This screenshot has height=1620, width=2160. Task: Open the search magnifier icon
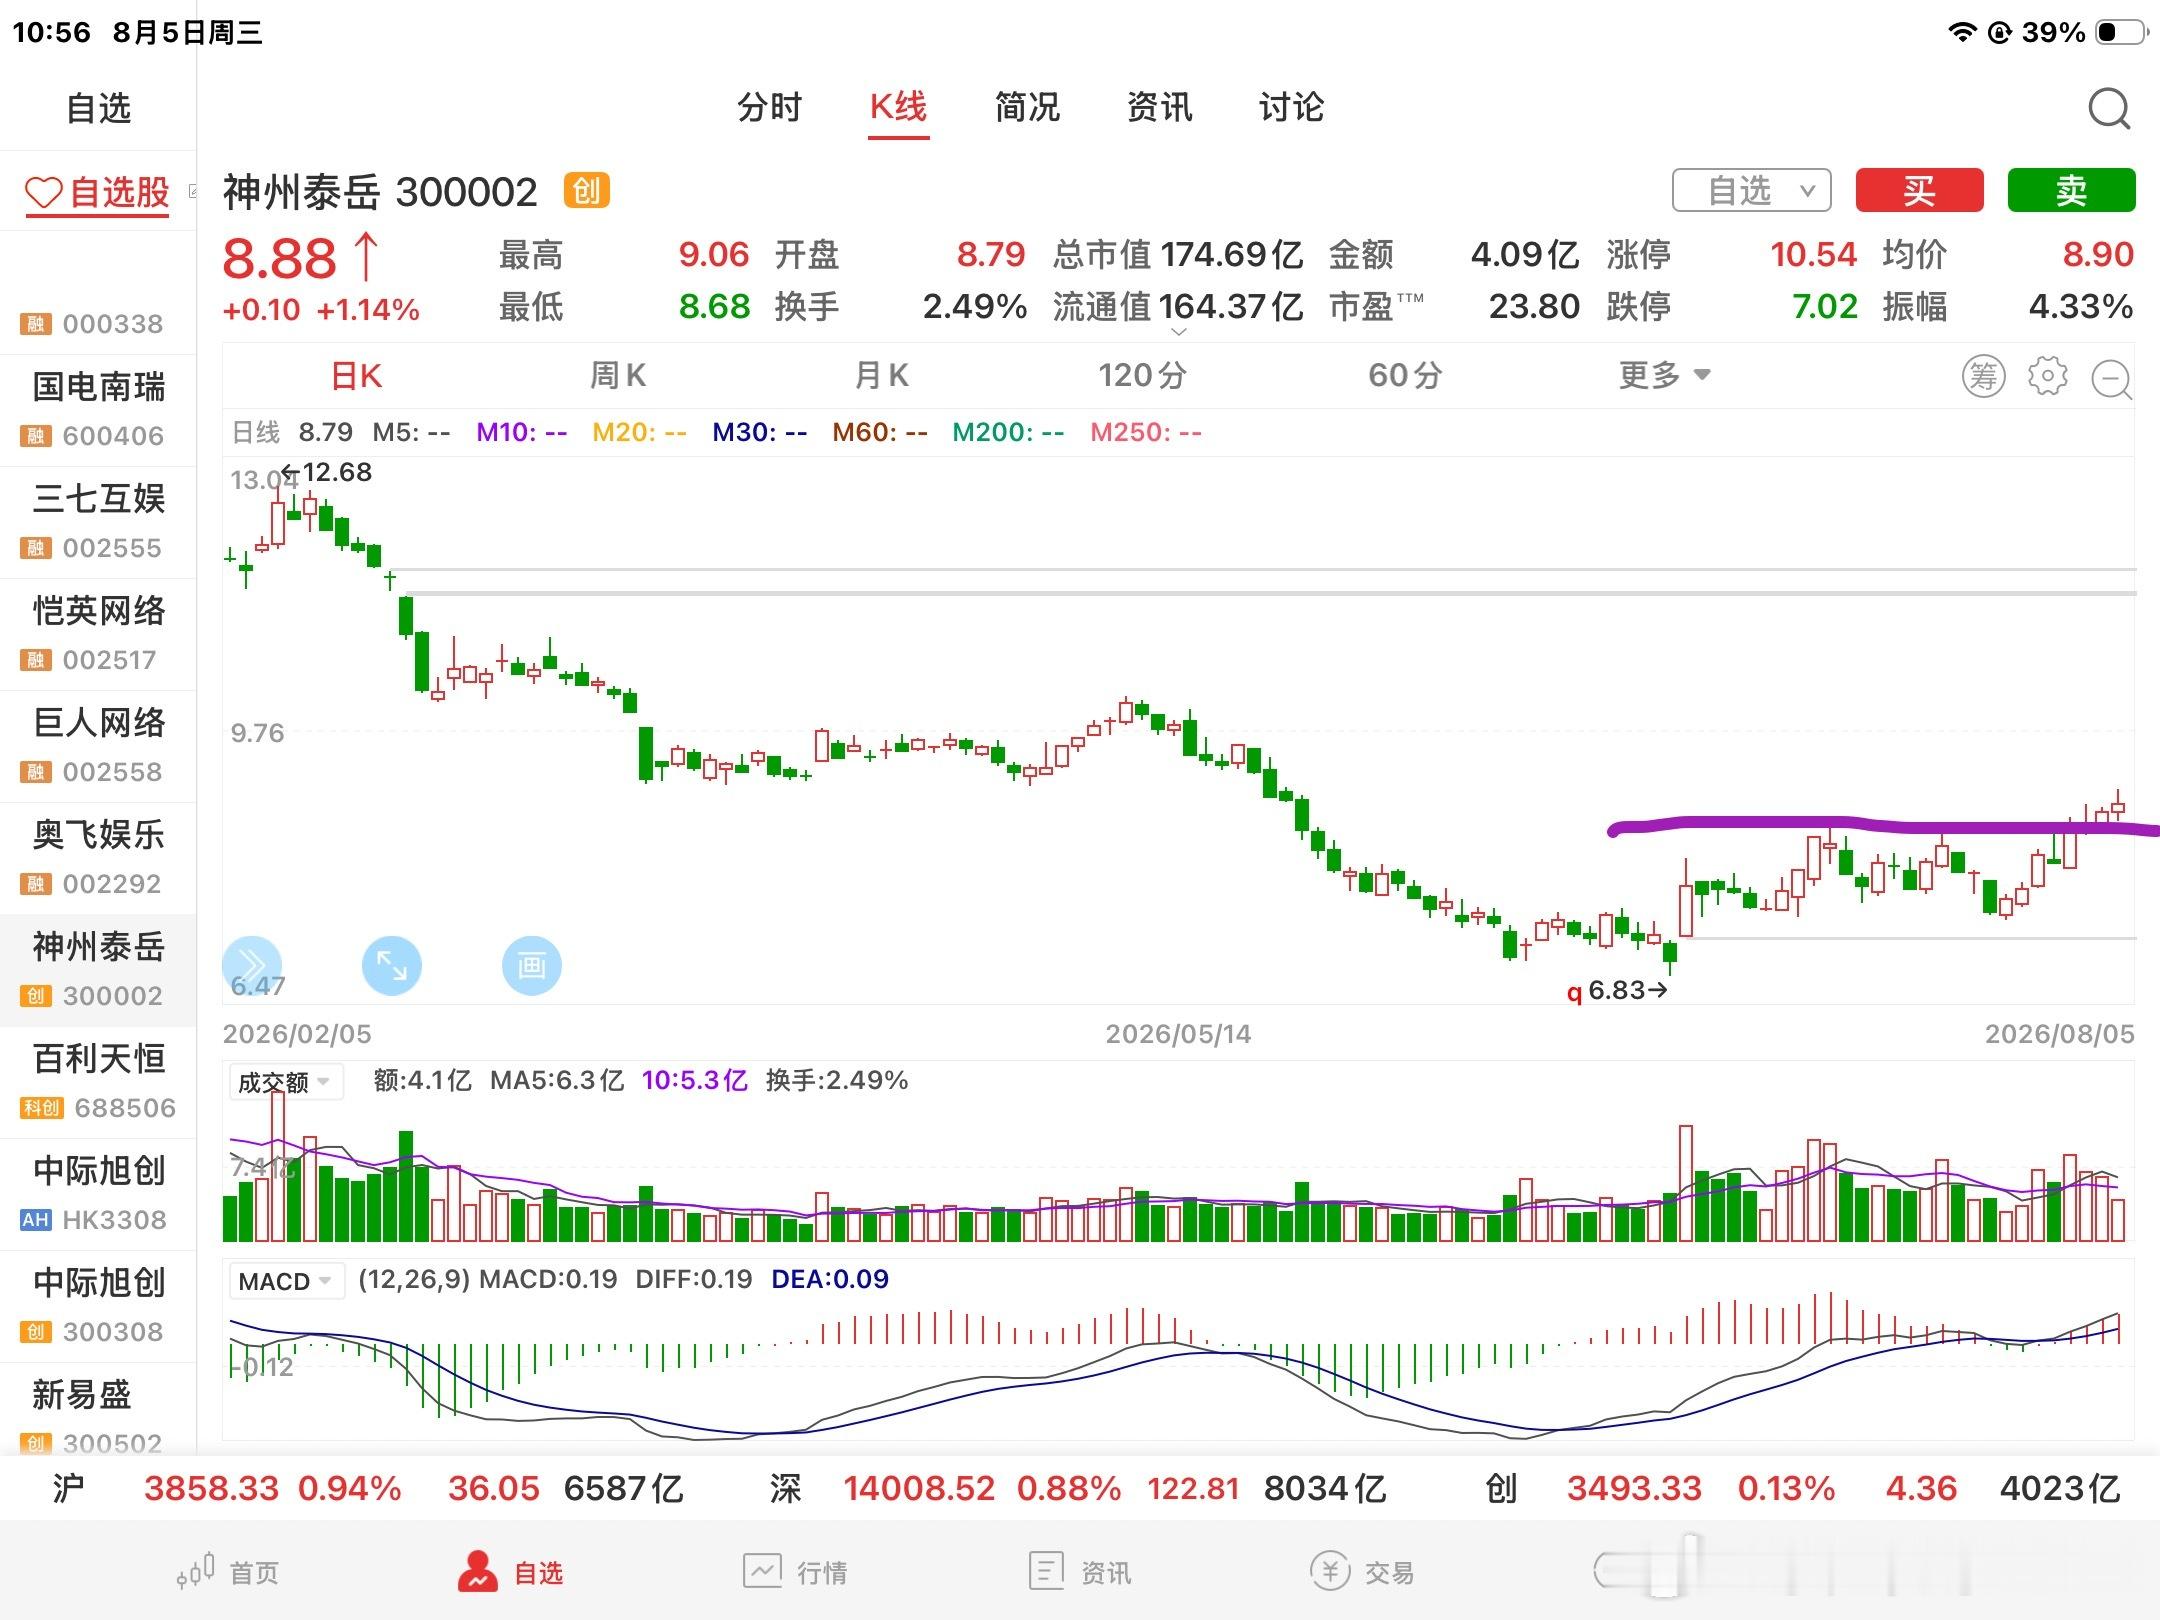coord(2109,108)
